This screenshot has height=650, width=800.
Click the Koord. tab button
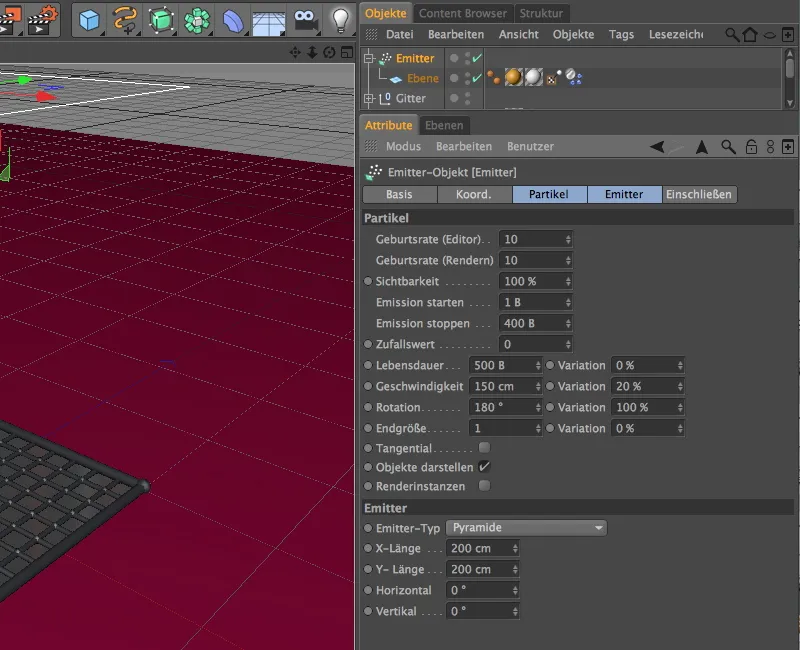coord(474,194)
